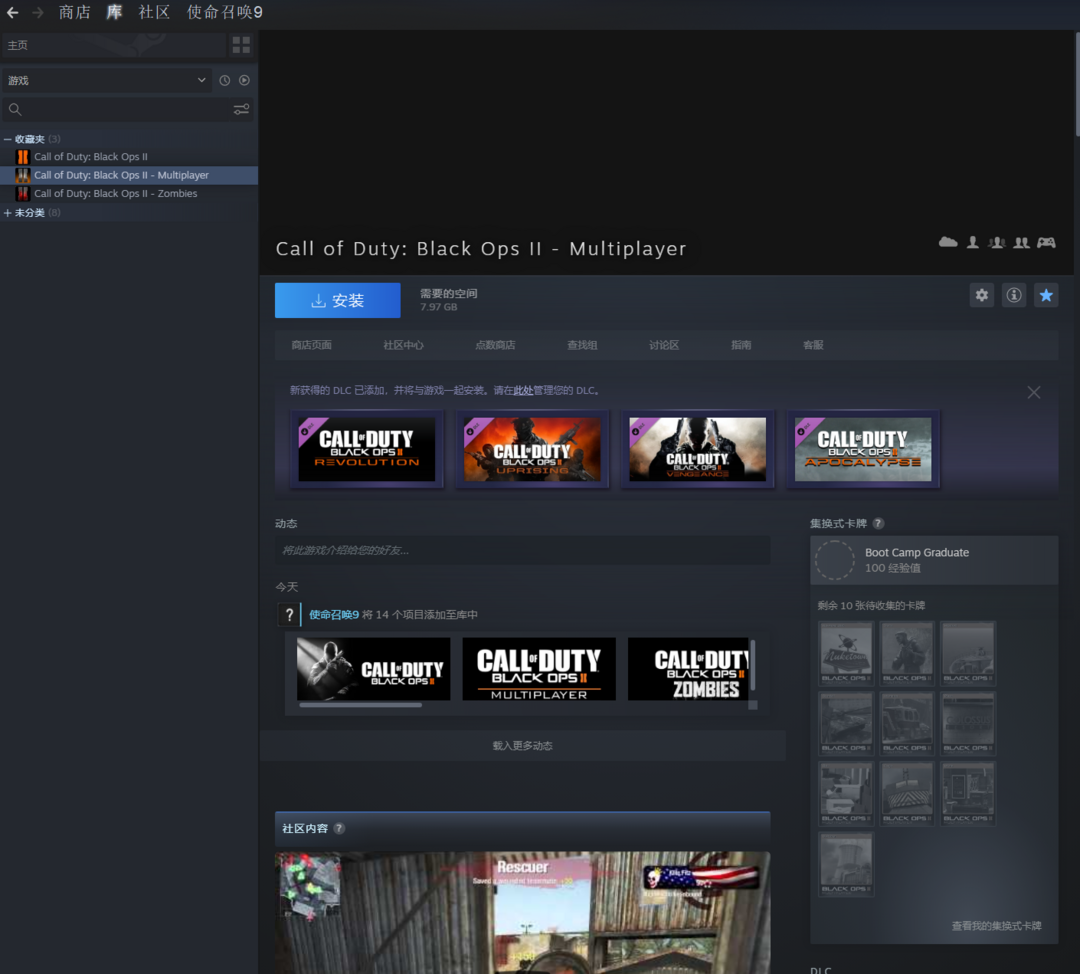This screenshot has width=1080, height=974.
Task: Select Black Ops II - Zombies entry
Action: [x=115, y=194]
